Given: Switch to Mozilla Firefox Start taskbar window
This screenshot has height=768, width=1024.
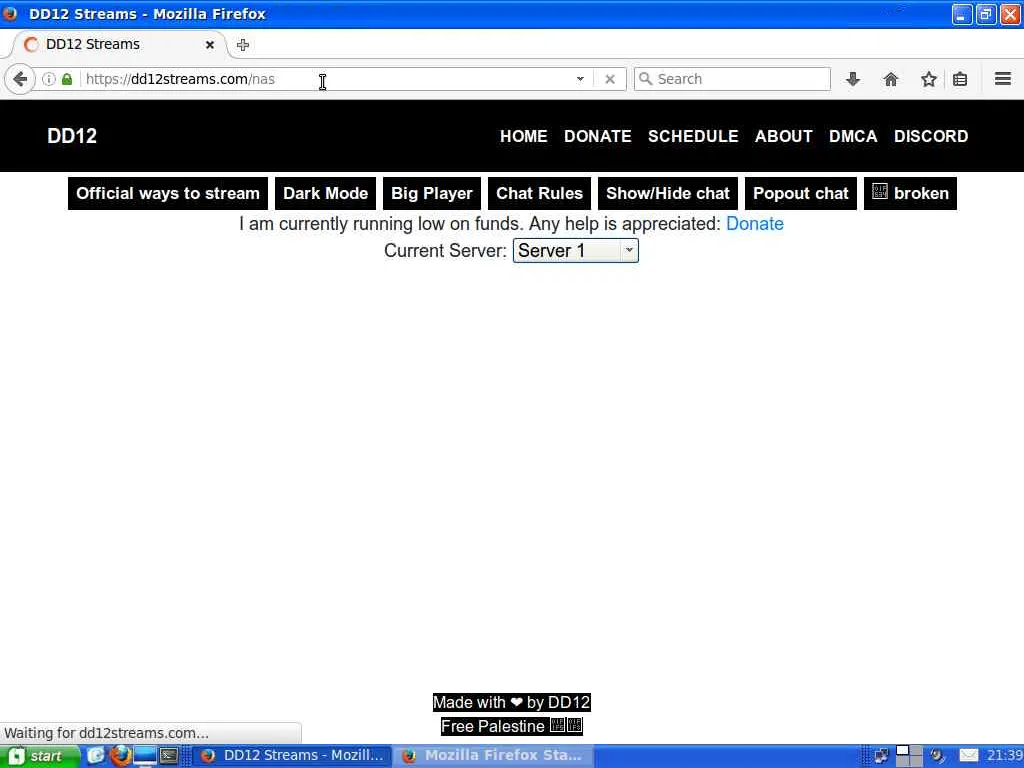Looking at the screenshot, I should coord(493,756).
